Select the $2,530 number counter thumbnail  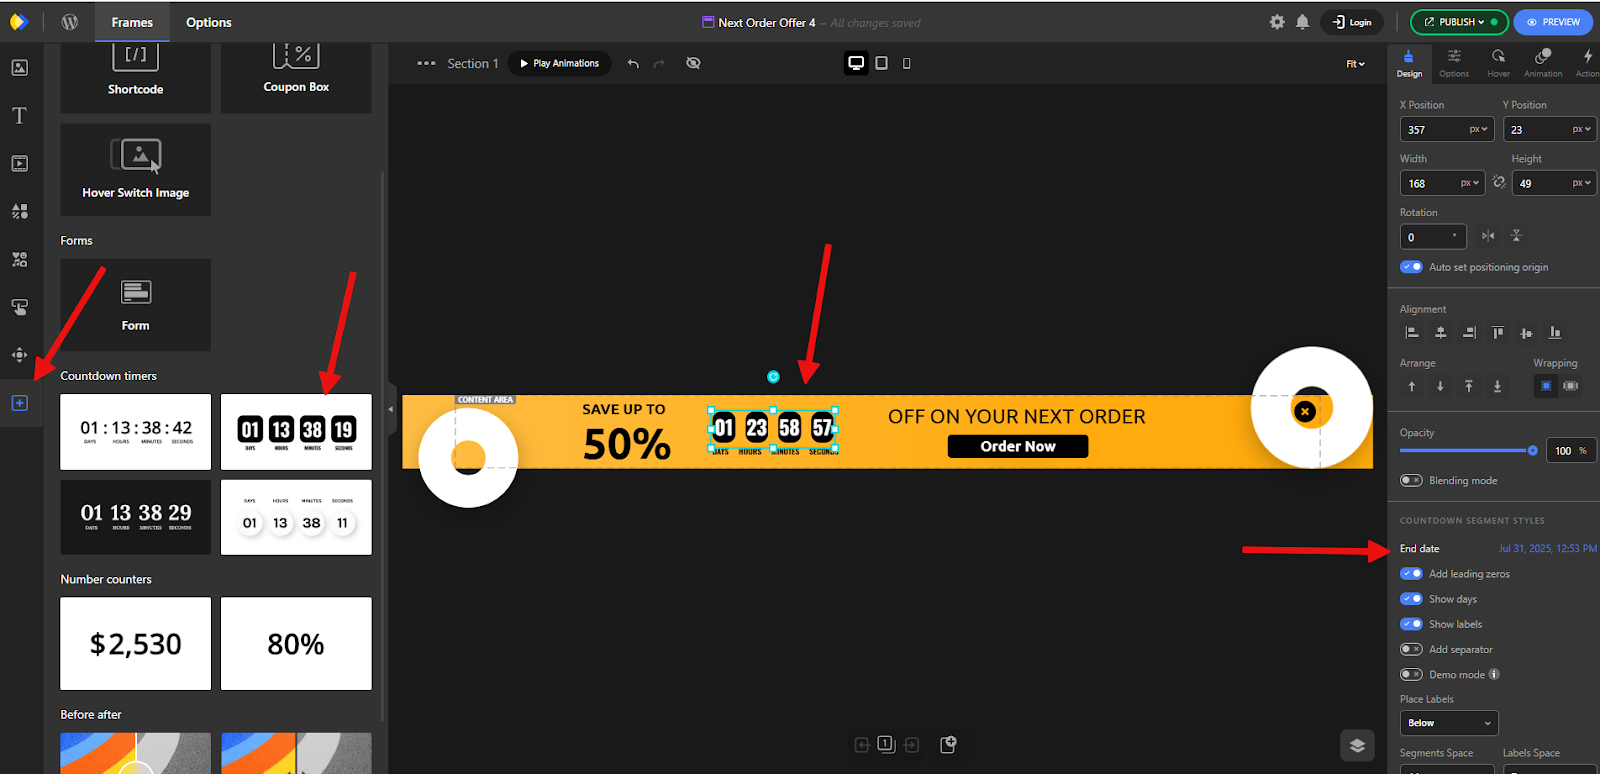136,644
